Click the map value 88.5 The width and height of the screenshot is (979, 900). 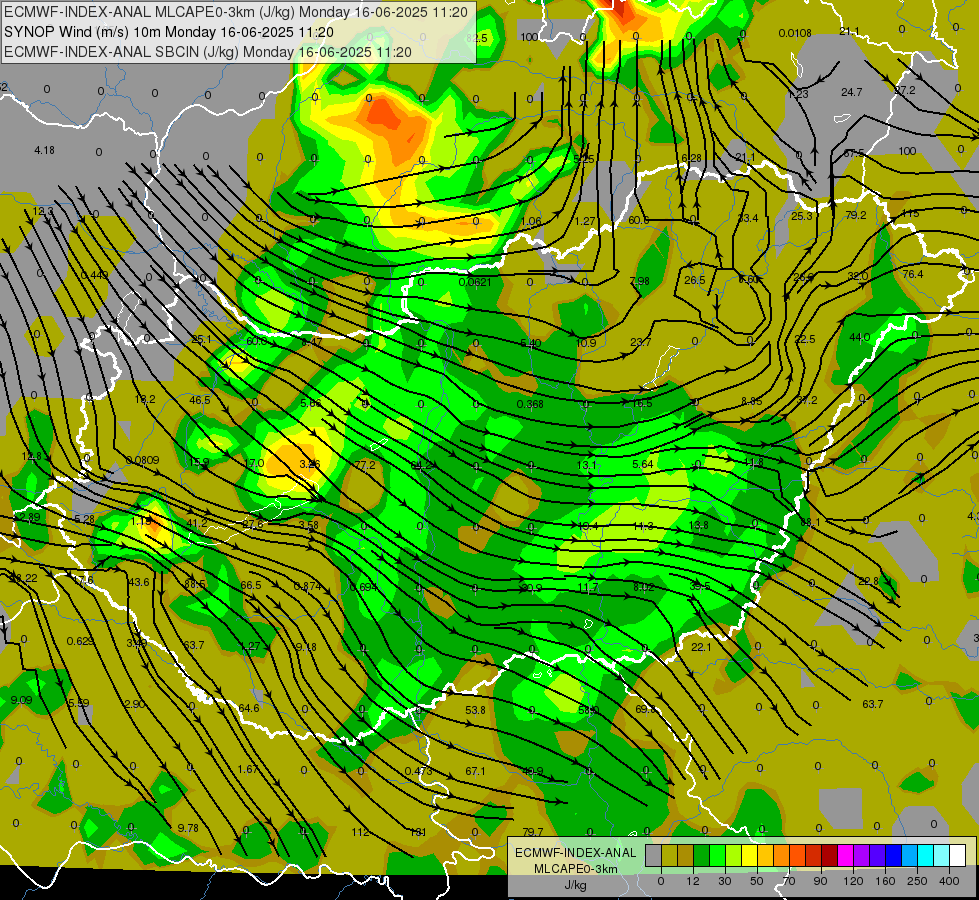[195, 585]
